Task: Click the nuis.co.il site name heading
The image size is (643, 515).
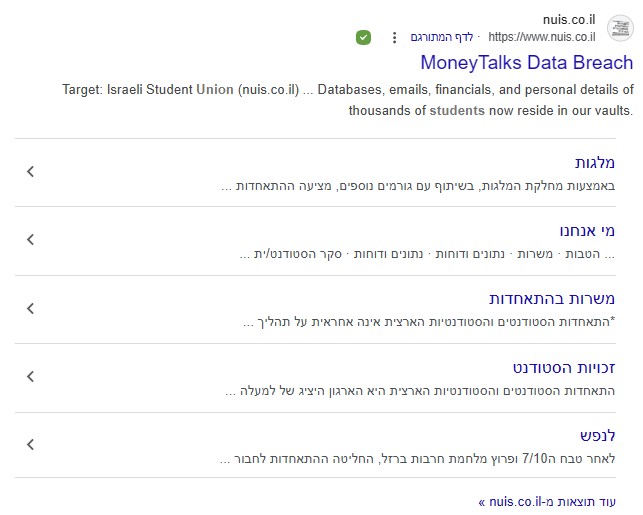Action: click(569, 19)
